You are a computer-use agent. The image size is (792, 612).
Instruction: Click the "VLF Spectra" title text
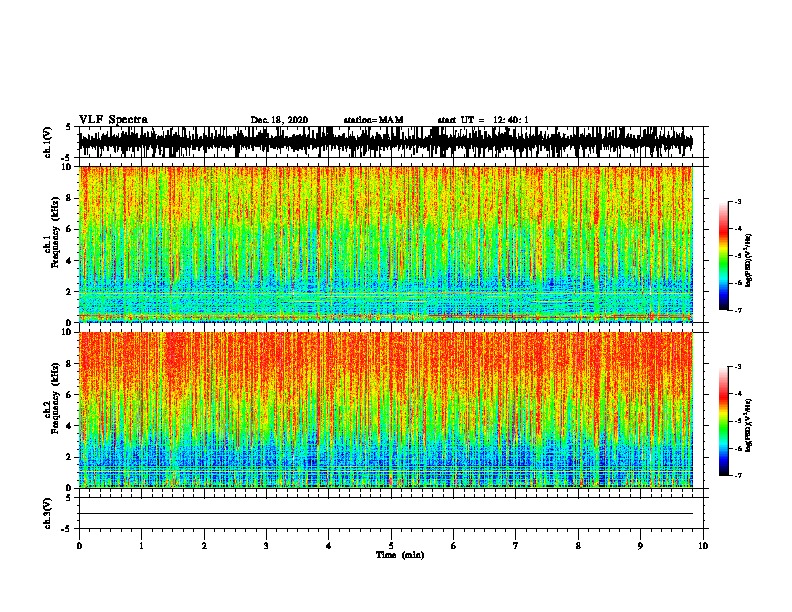click(x=113, y=120)
